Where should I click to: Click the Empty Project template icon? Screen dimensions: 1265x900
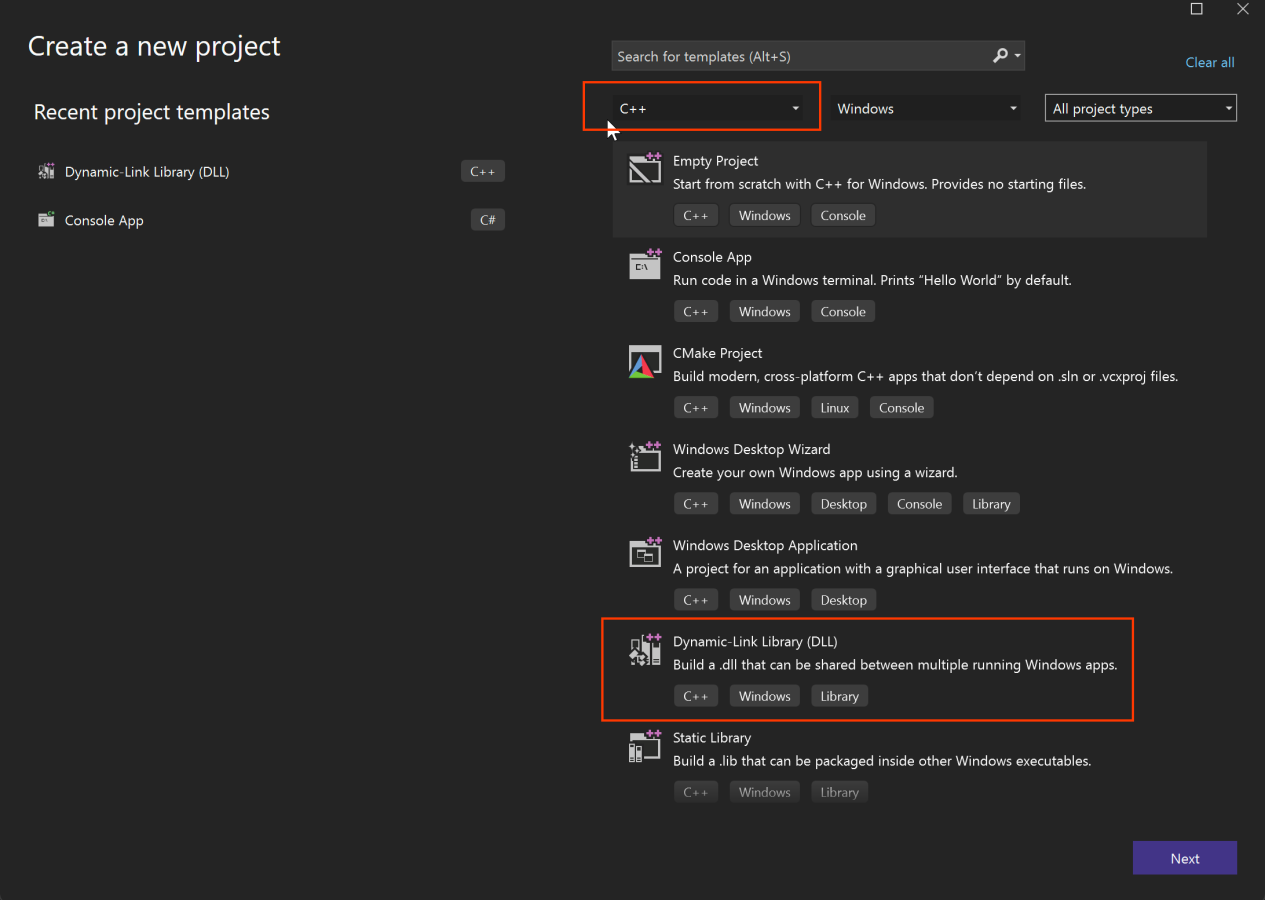(645, 168)
